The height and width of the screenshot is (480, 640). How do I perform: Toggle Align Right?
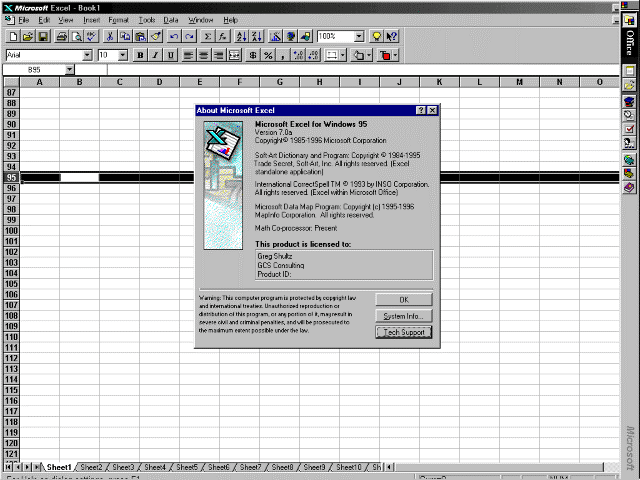pos(219,55)
